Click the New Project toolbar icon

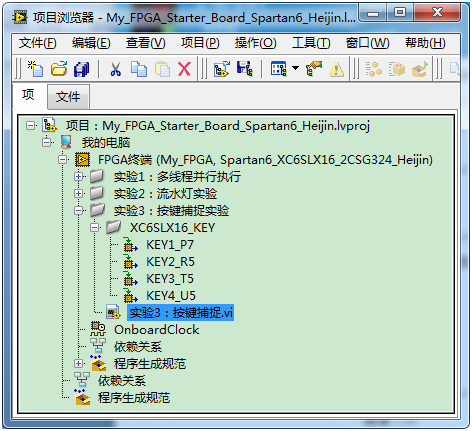[x=35, y=69]
